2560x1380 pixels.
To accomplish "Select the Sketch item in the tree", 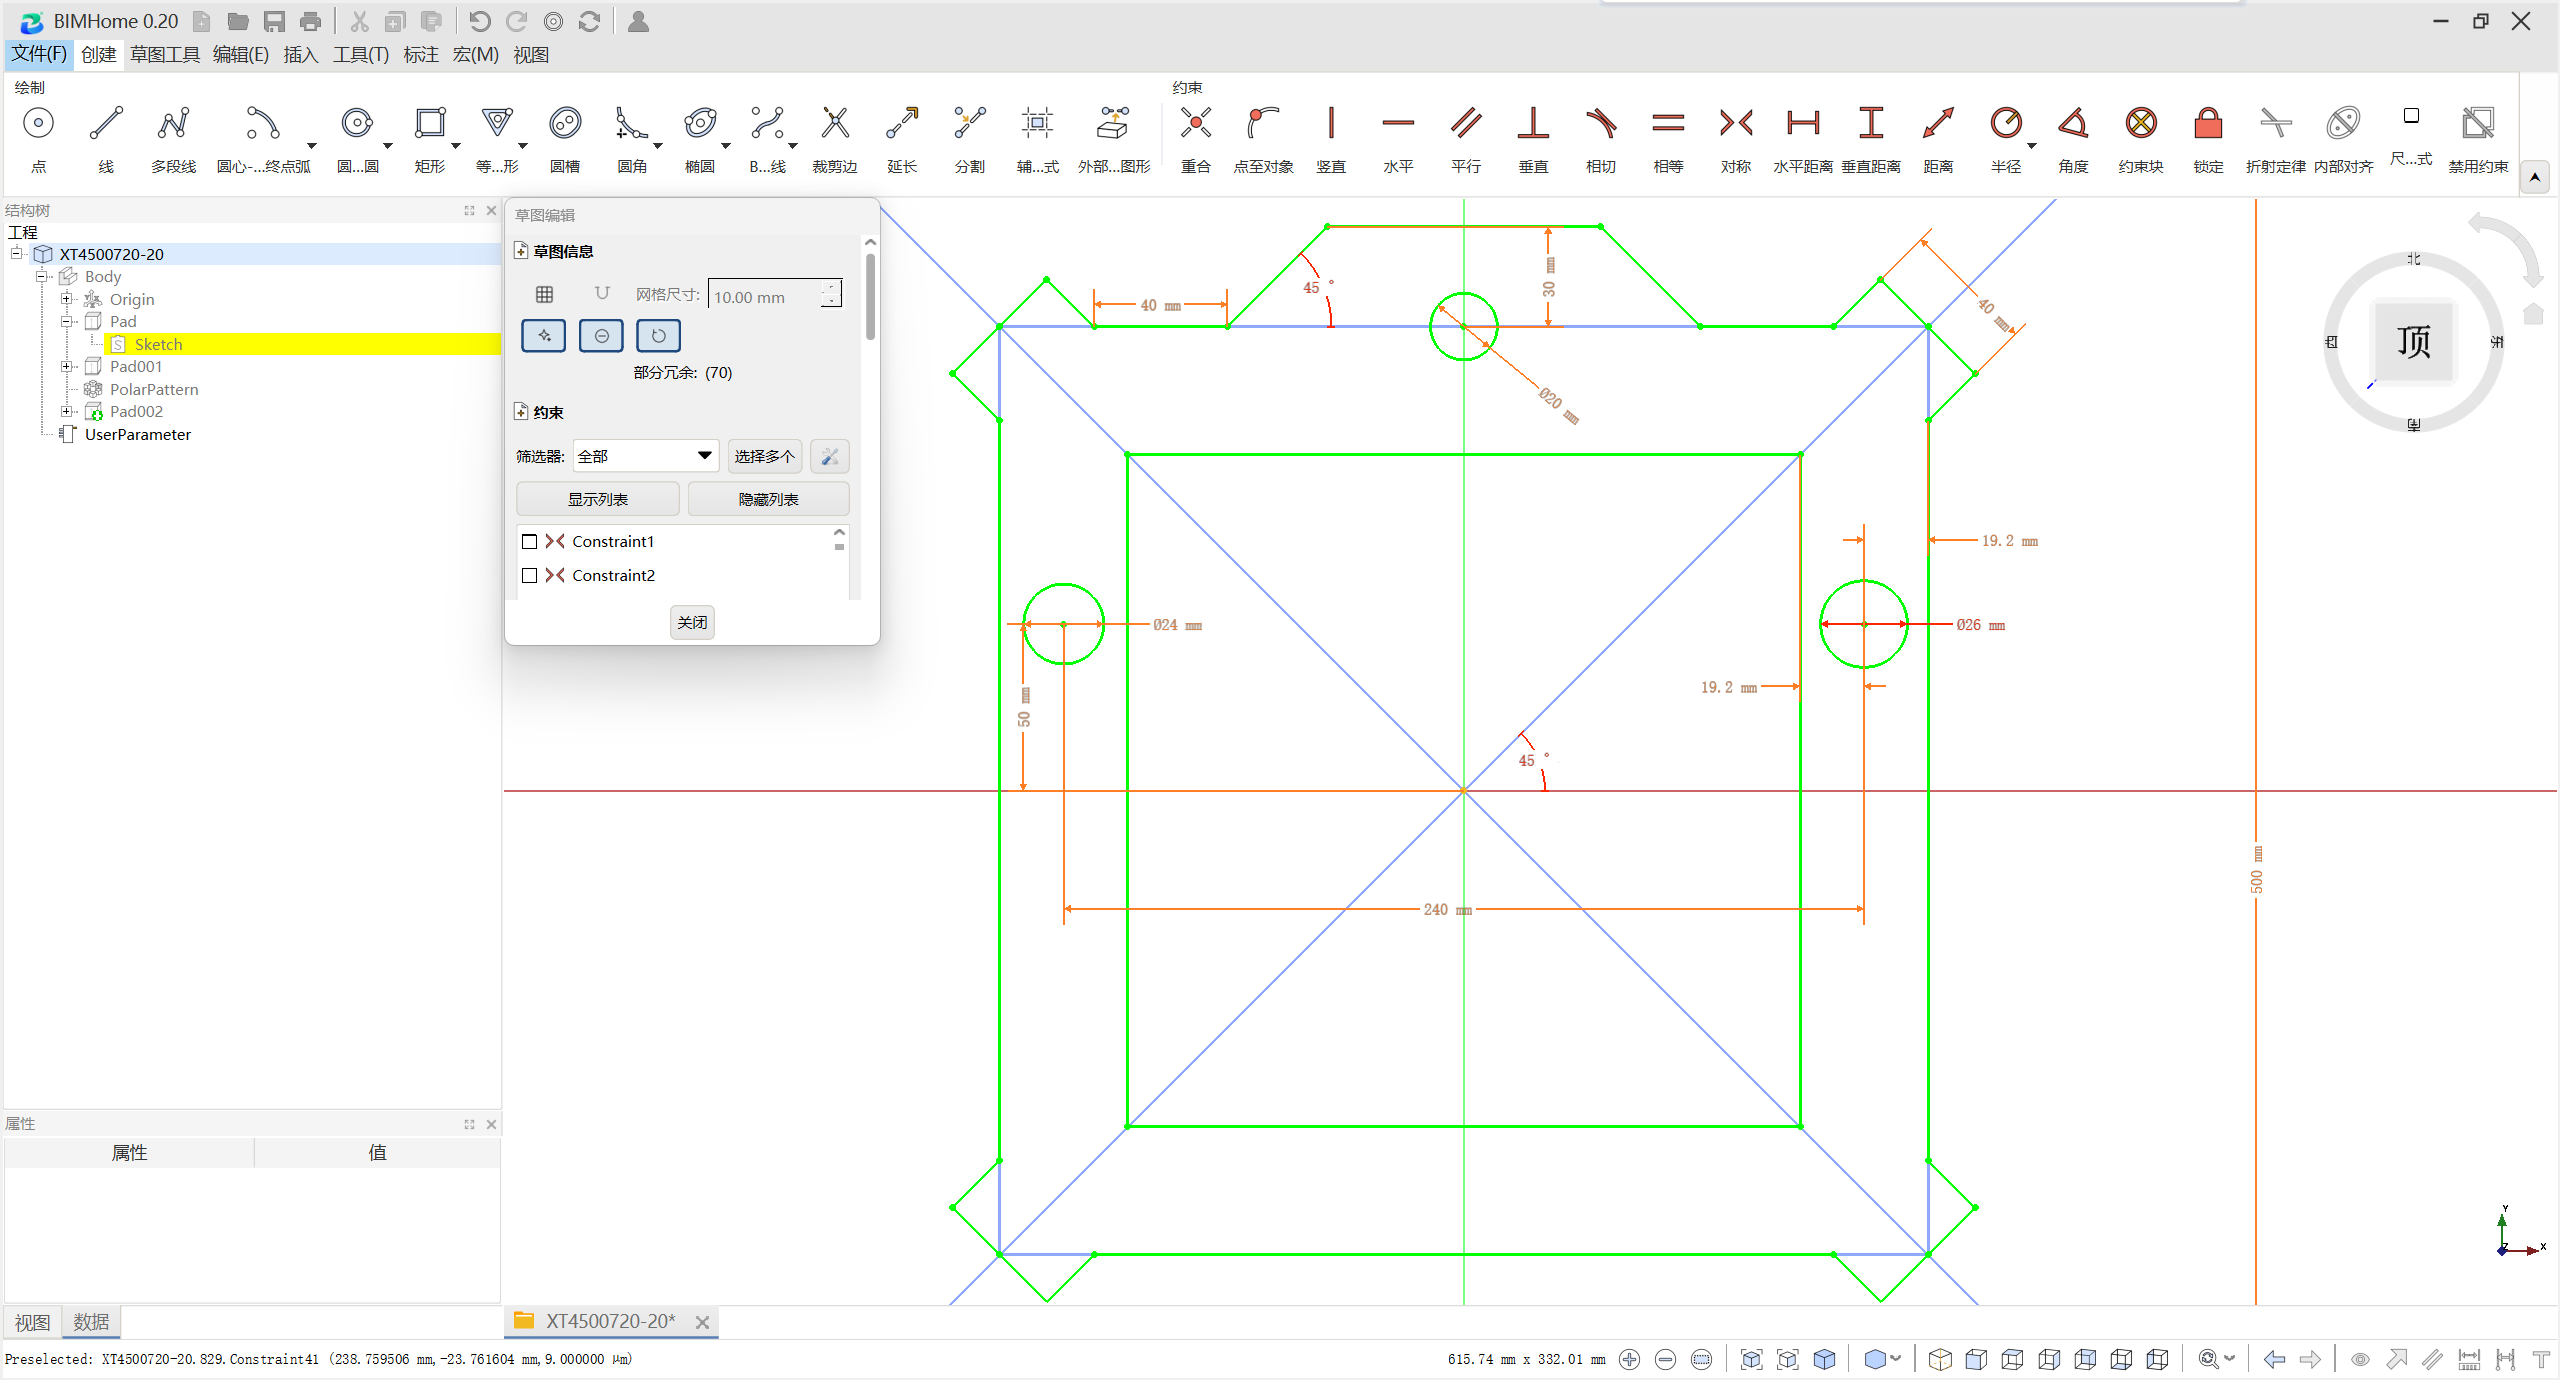I will pyautogui.click(x=158, y=344).
